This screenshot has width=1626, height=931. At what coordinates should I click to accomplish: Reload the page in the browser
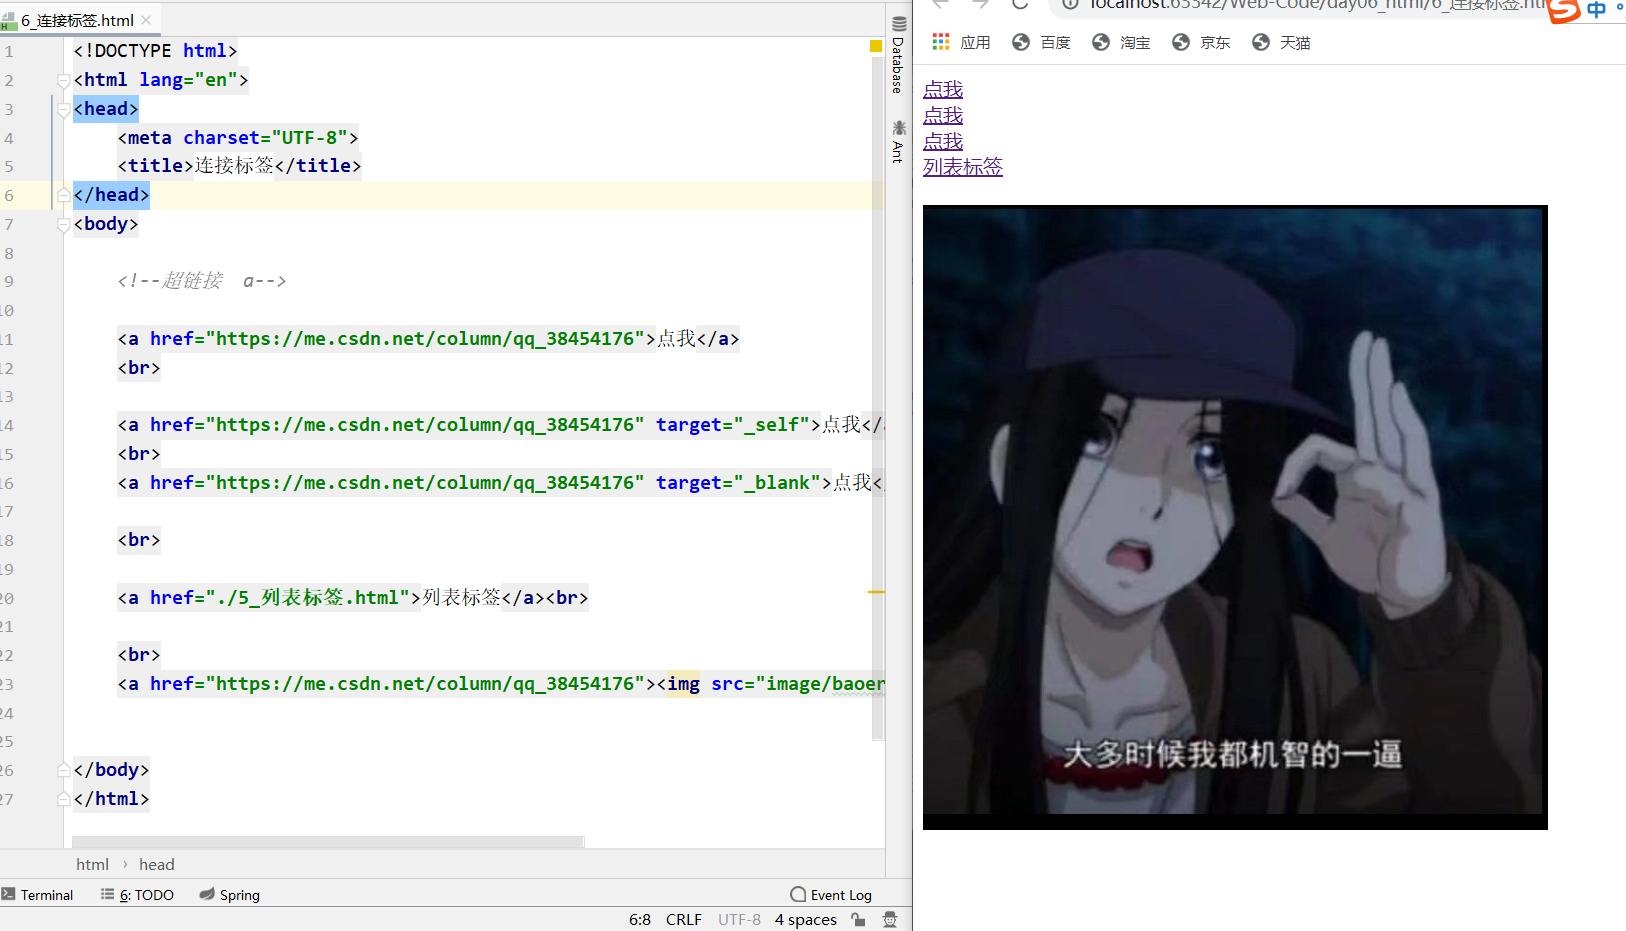(x=1019, y=5)
